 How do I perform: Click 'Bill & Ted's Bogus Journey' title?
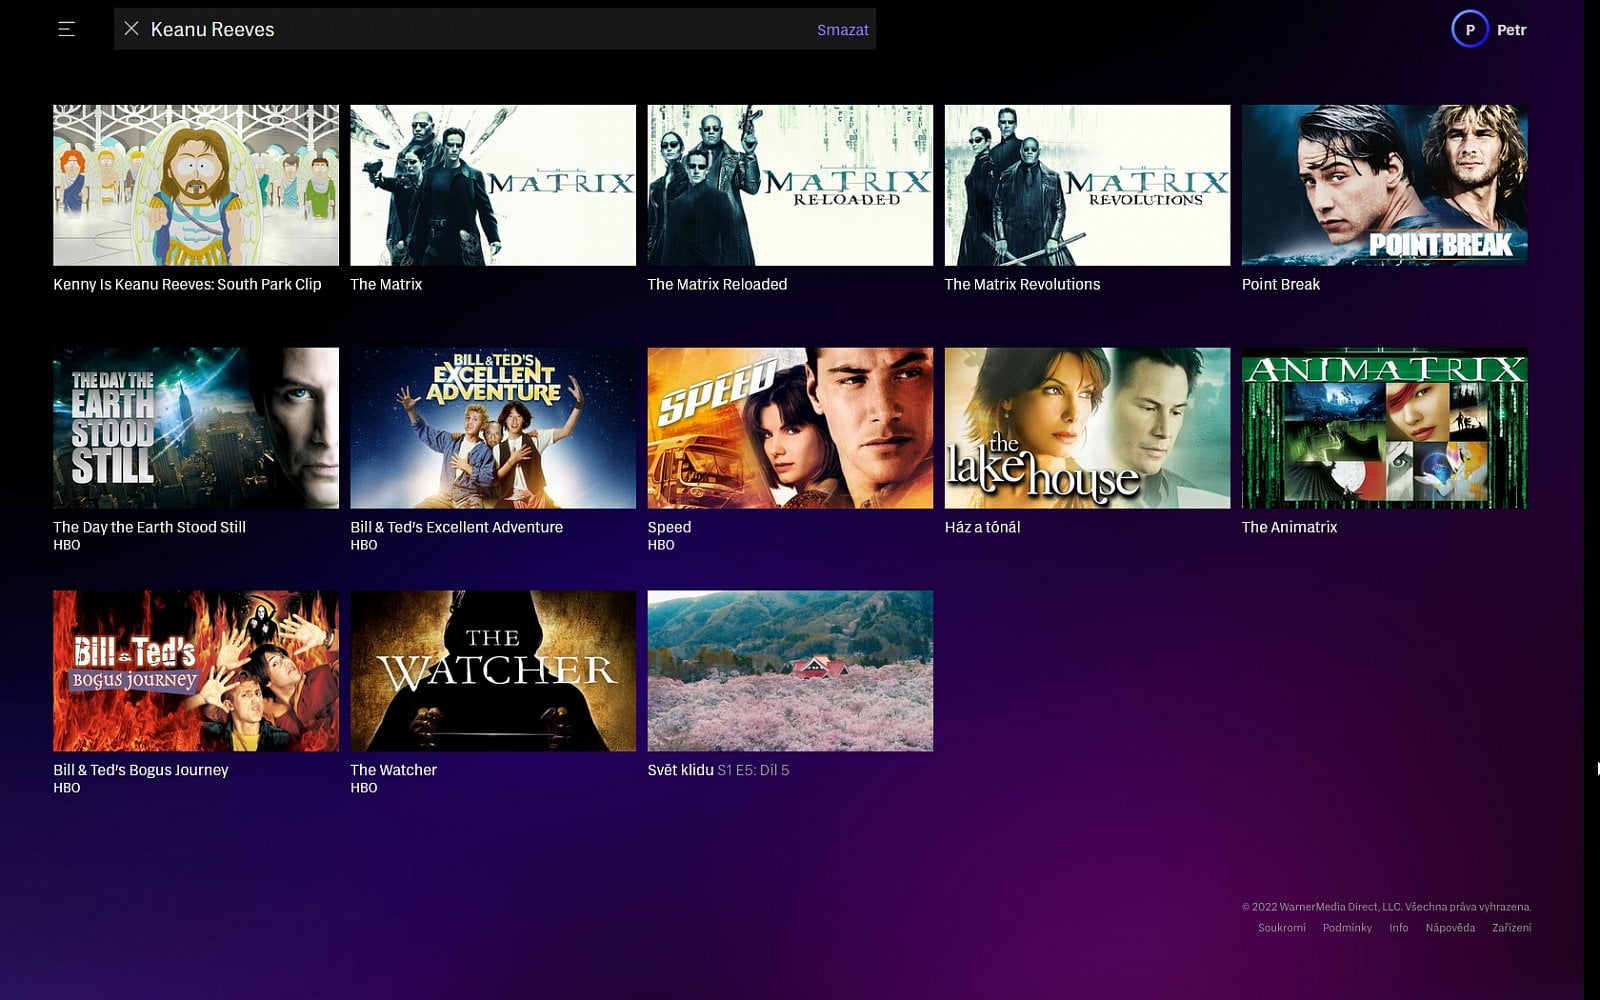pyautogui.click(x=140, y=770)
